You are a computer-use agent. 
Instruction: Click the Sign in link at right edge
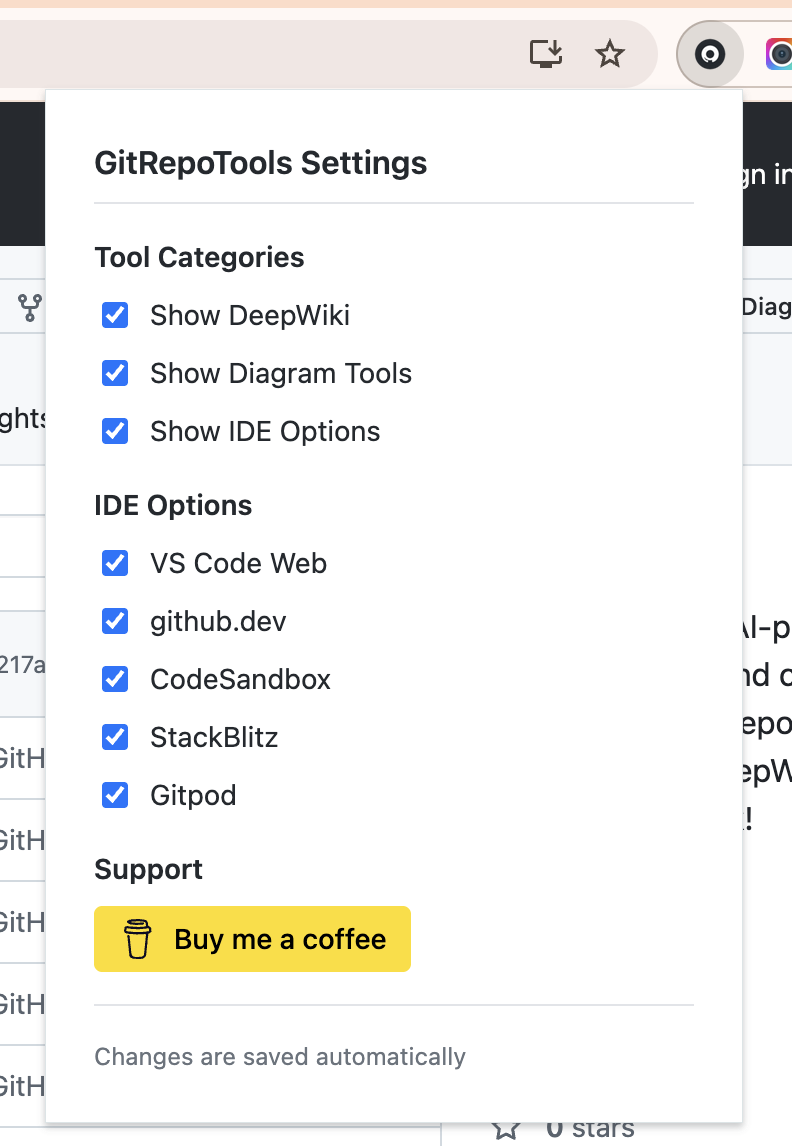[x=767, y=174]
